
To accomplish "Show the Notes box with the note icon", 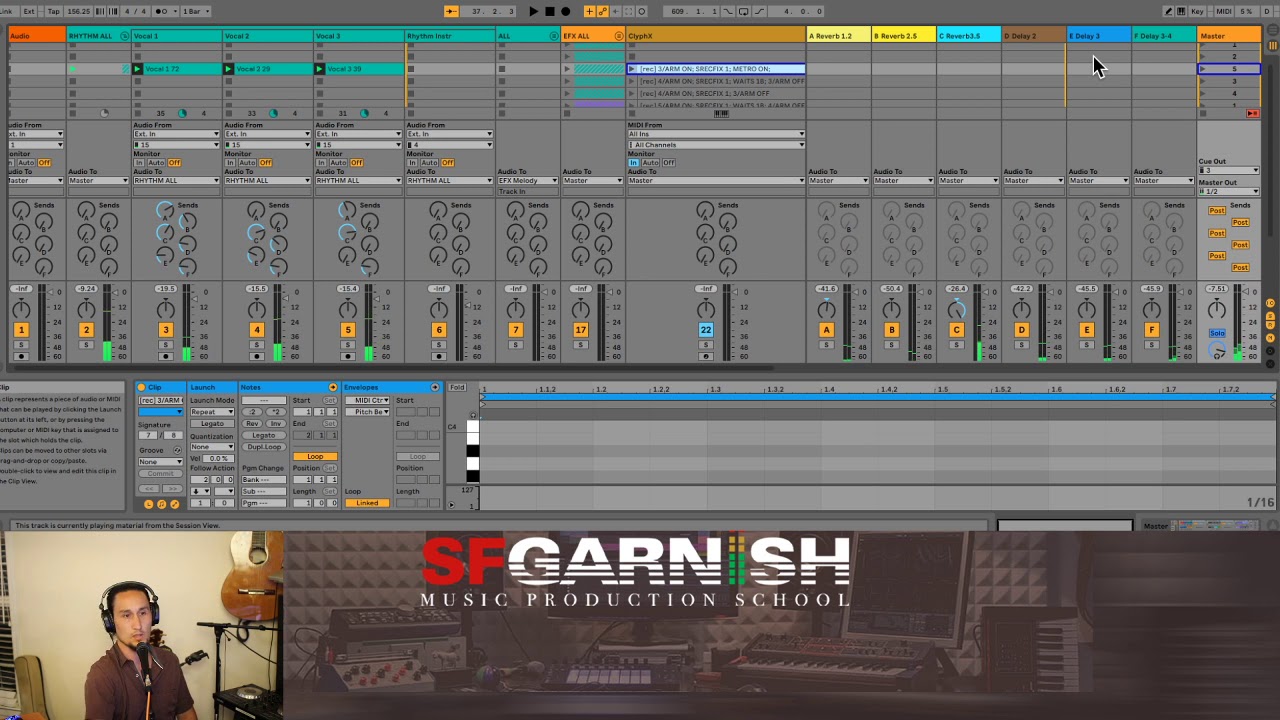I will pyautogui.click(x=162, y=504).
